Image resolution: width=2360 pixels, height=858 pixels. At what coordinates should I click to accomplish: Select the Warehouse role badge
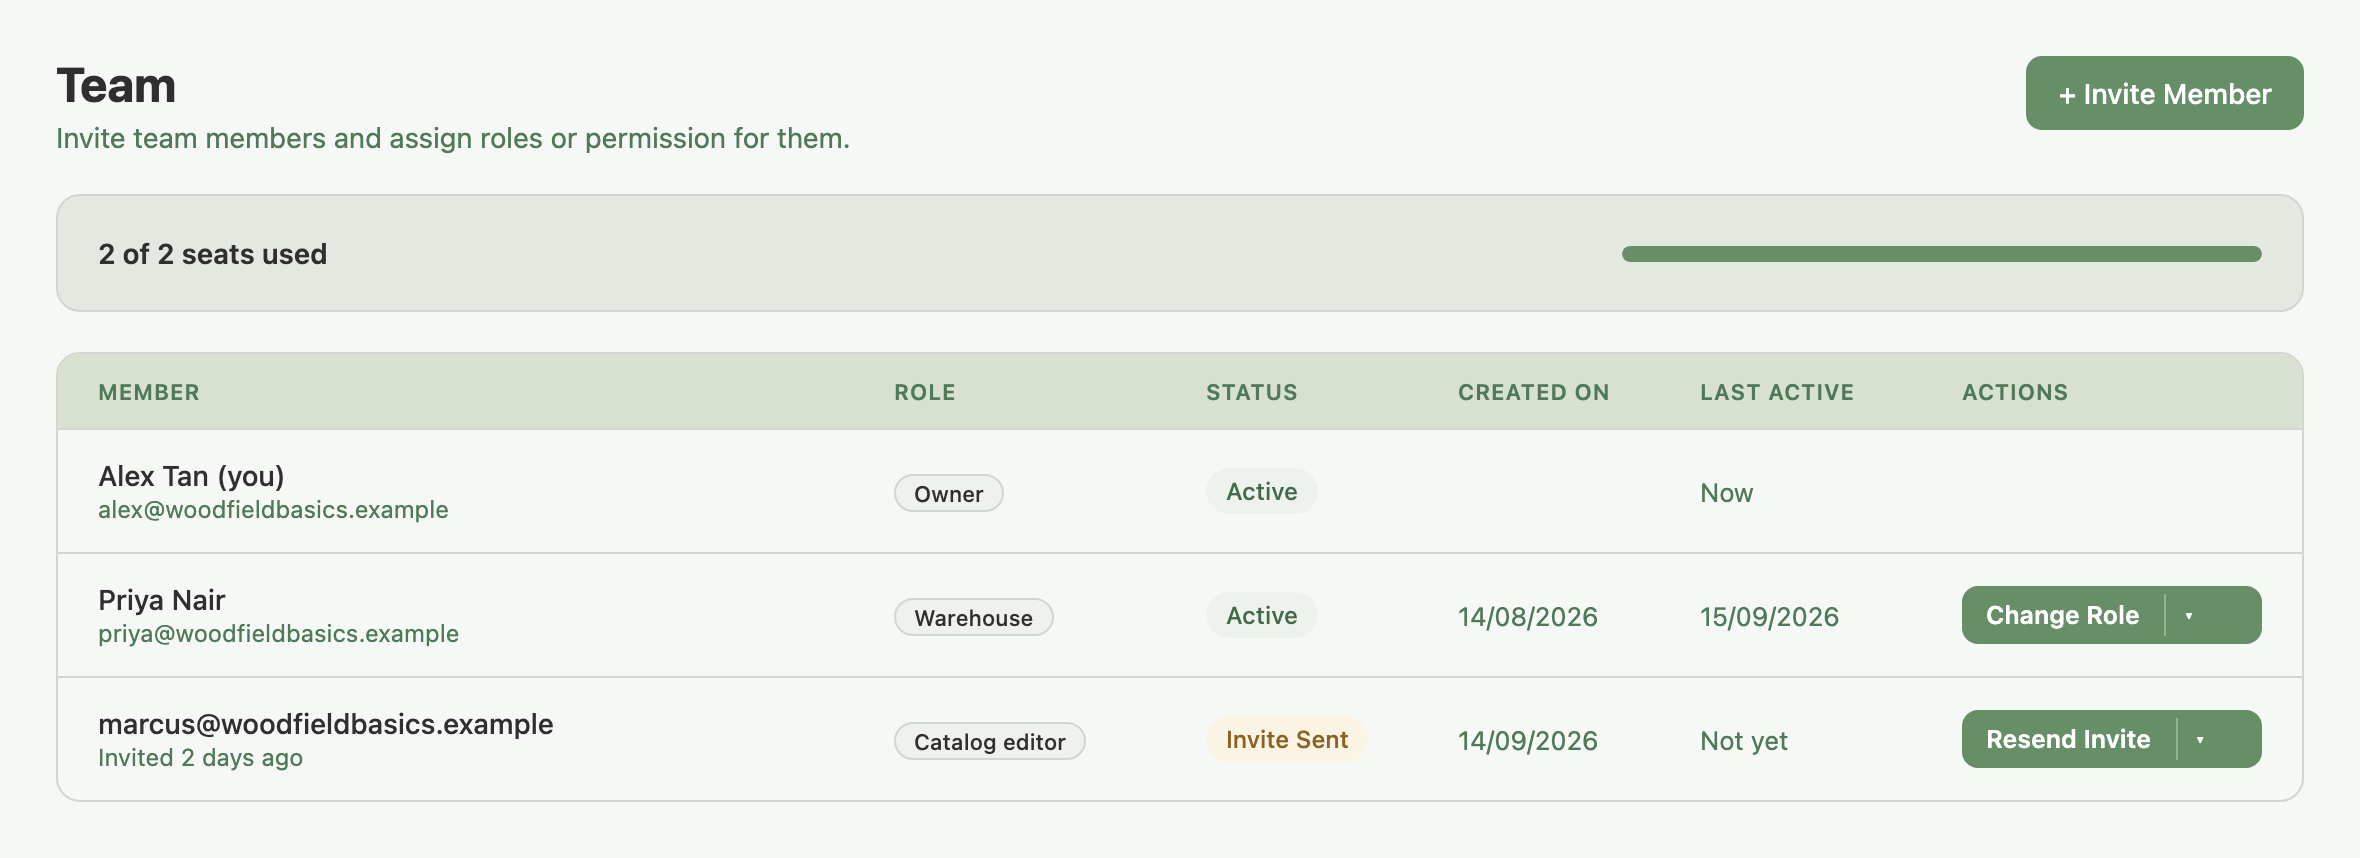[973, 617]
